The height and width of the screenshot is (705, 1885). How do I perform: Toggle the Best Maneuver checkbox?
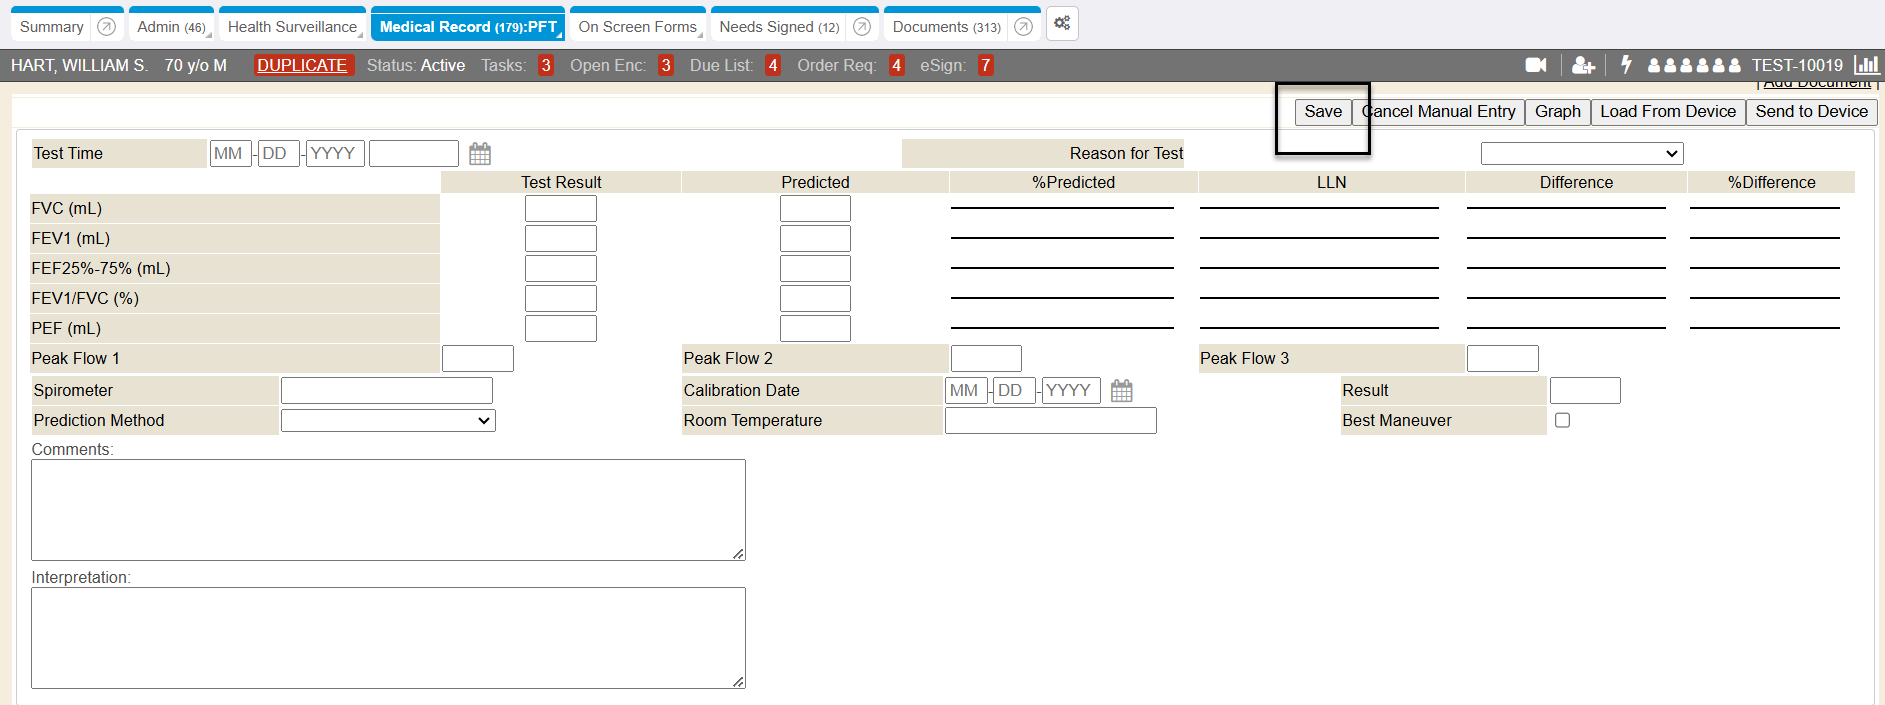coord(1562,421)
